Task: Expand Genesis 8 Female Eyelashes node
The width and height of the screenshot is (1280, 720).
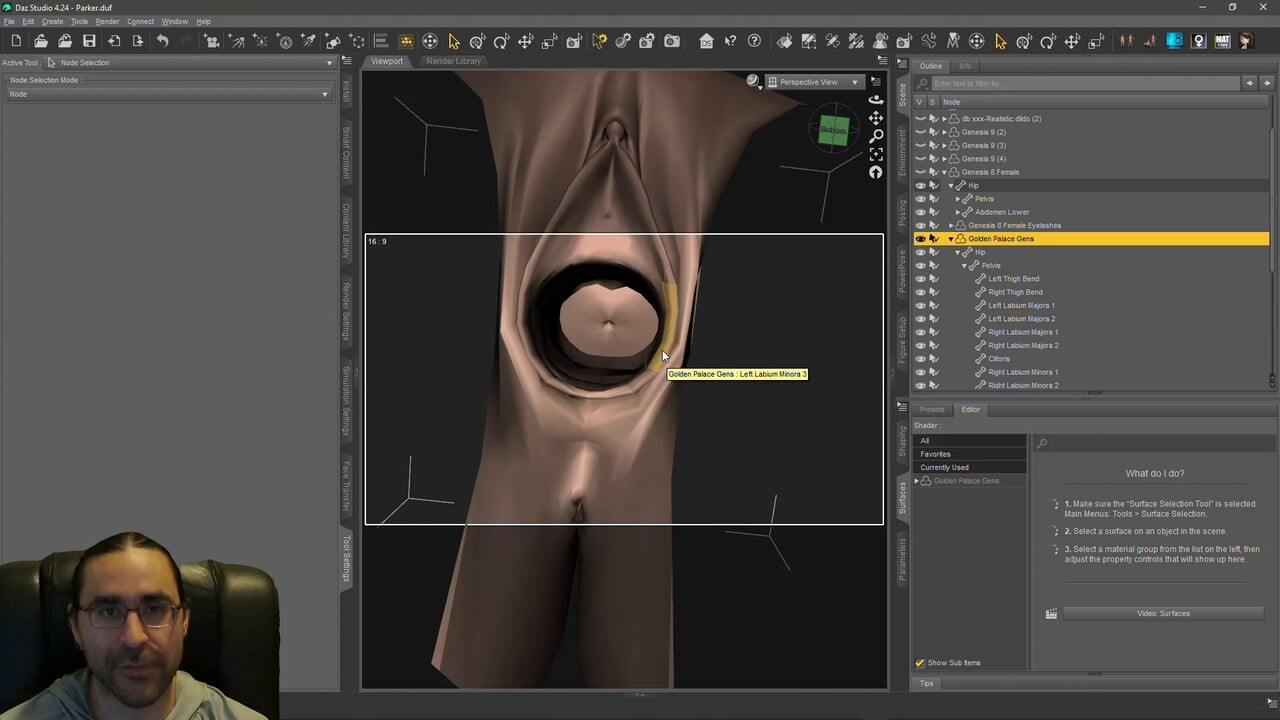Action: coord(951,225)
